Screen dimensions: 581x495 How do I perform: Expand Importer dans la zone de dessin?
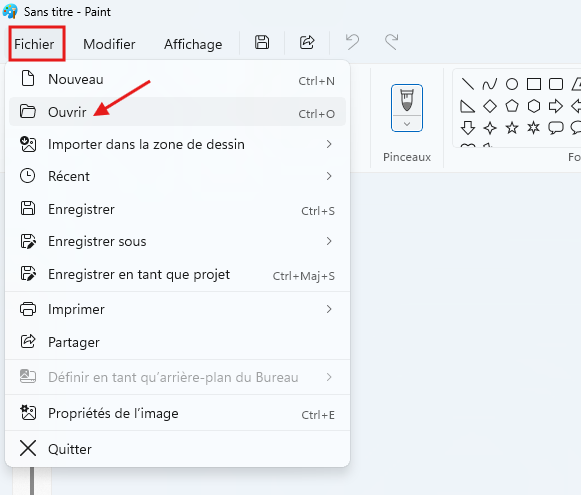177,144
